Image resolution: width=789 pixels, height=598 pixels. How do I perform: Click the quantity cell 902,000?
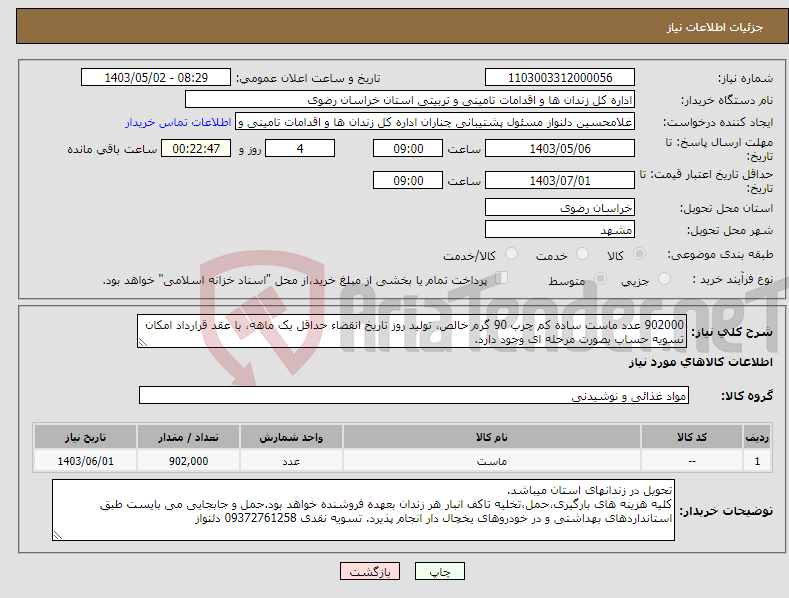[x=188, y=461]
